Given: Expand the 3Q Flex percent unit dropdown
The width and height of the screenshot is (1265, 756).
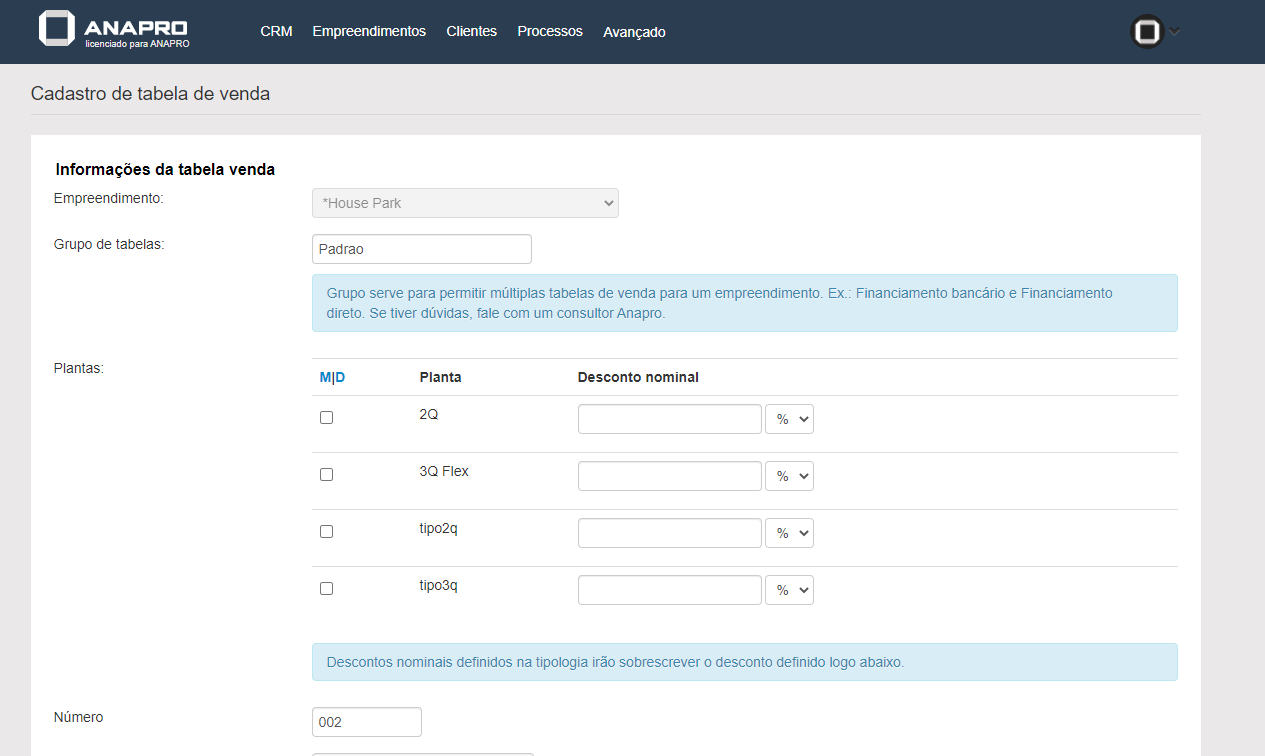Looking at the screenshot, I should pos(789,476).
